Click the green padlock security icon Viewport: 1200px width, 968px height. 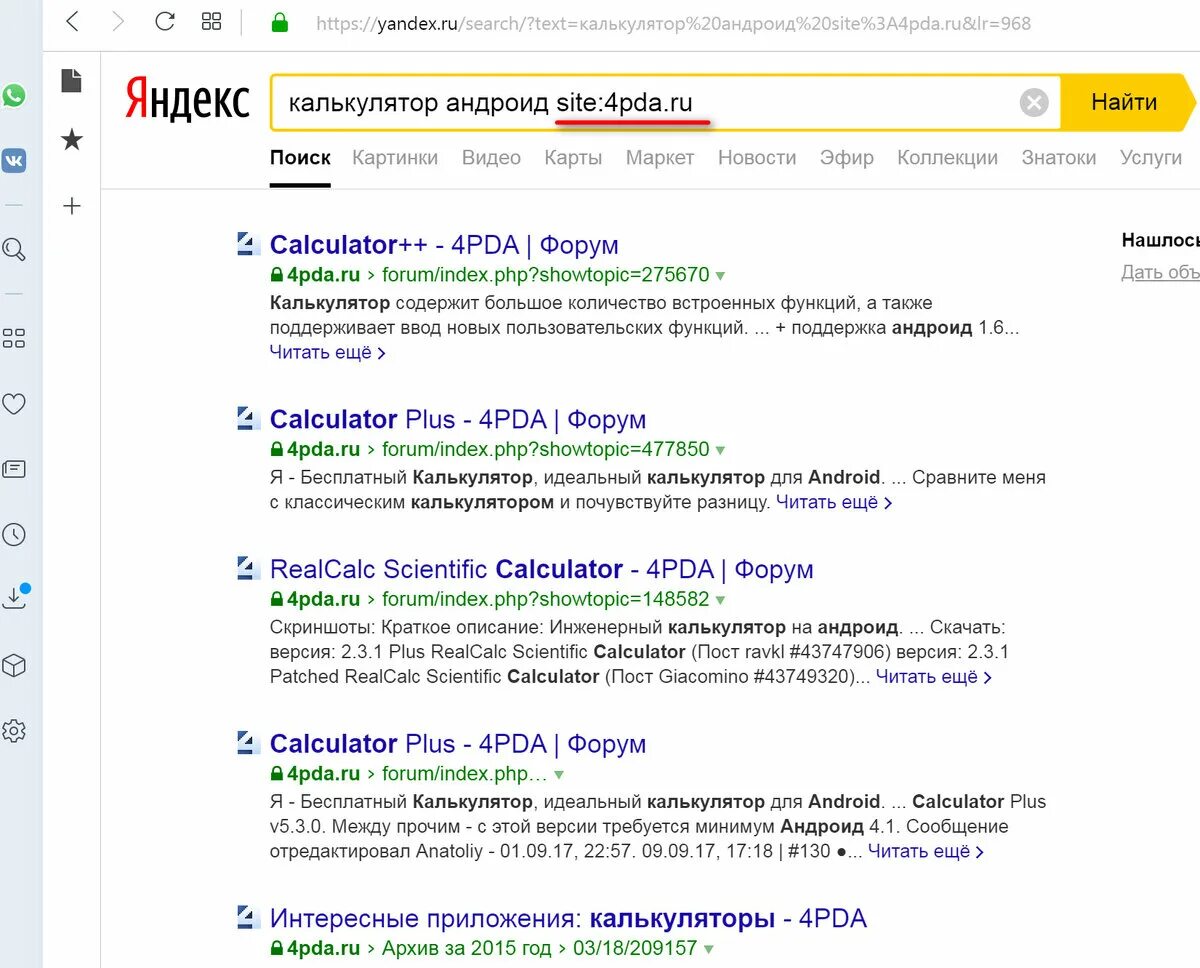tap(280, 22)
